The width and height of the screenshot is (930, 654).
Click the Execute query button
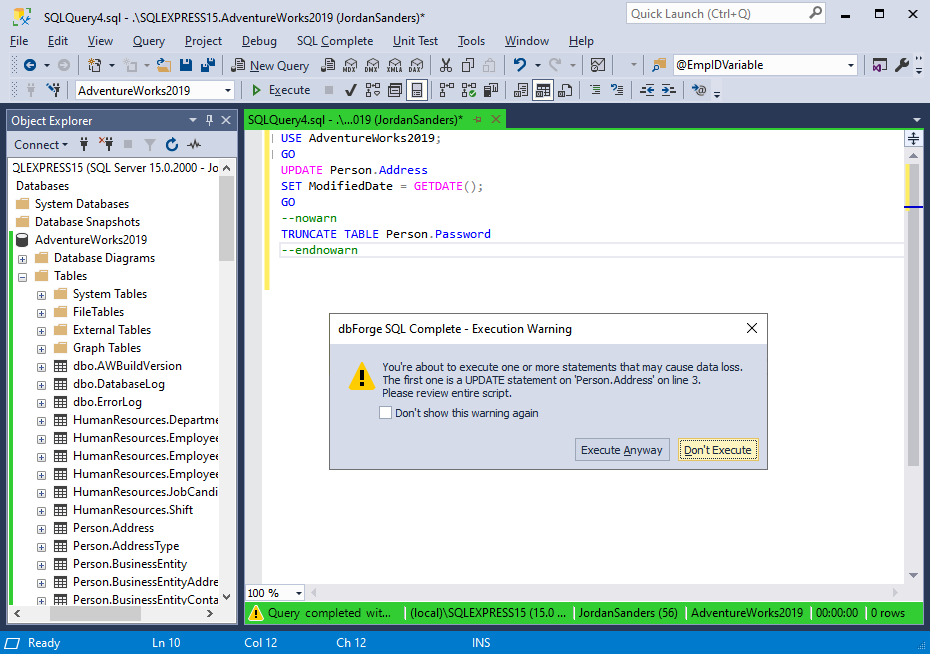pos(281,90)
